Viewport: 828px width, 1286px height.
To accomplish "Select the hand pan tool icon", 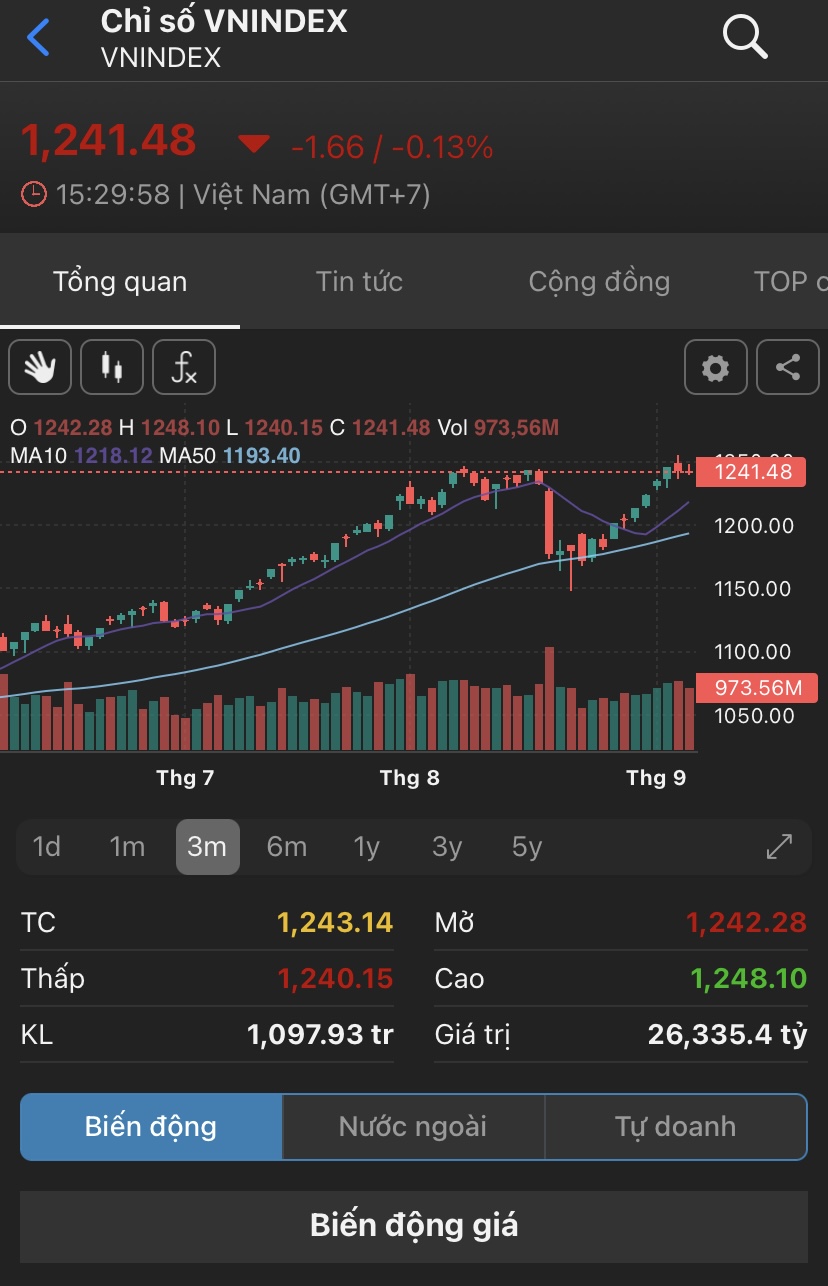I will pos(40,367).
